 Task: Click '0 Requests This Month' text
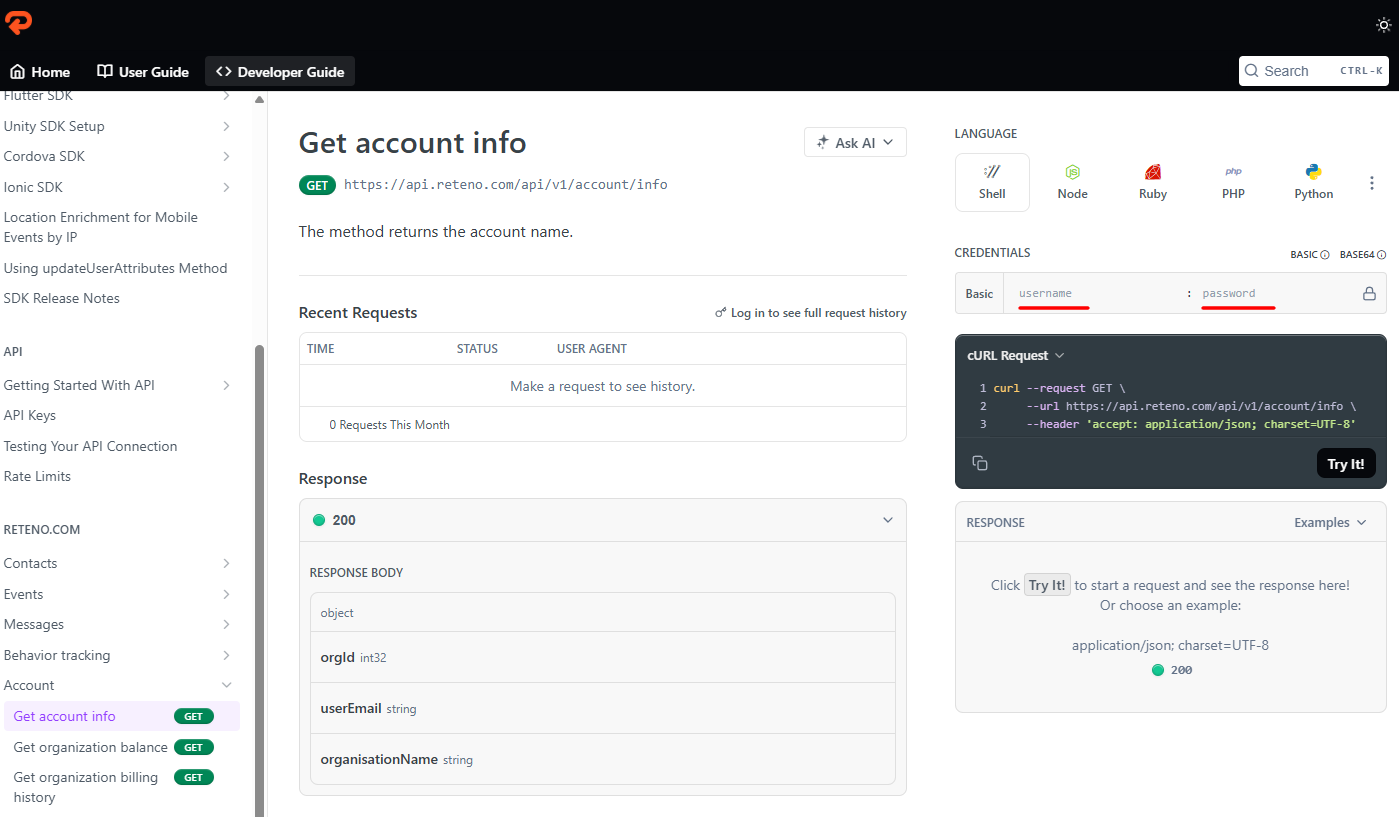pos(389,425)
